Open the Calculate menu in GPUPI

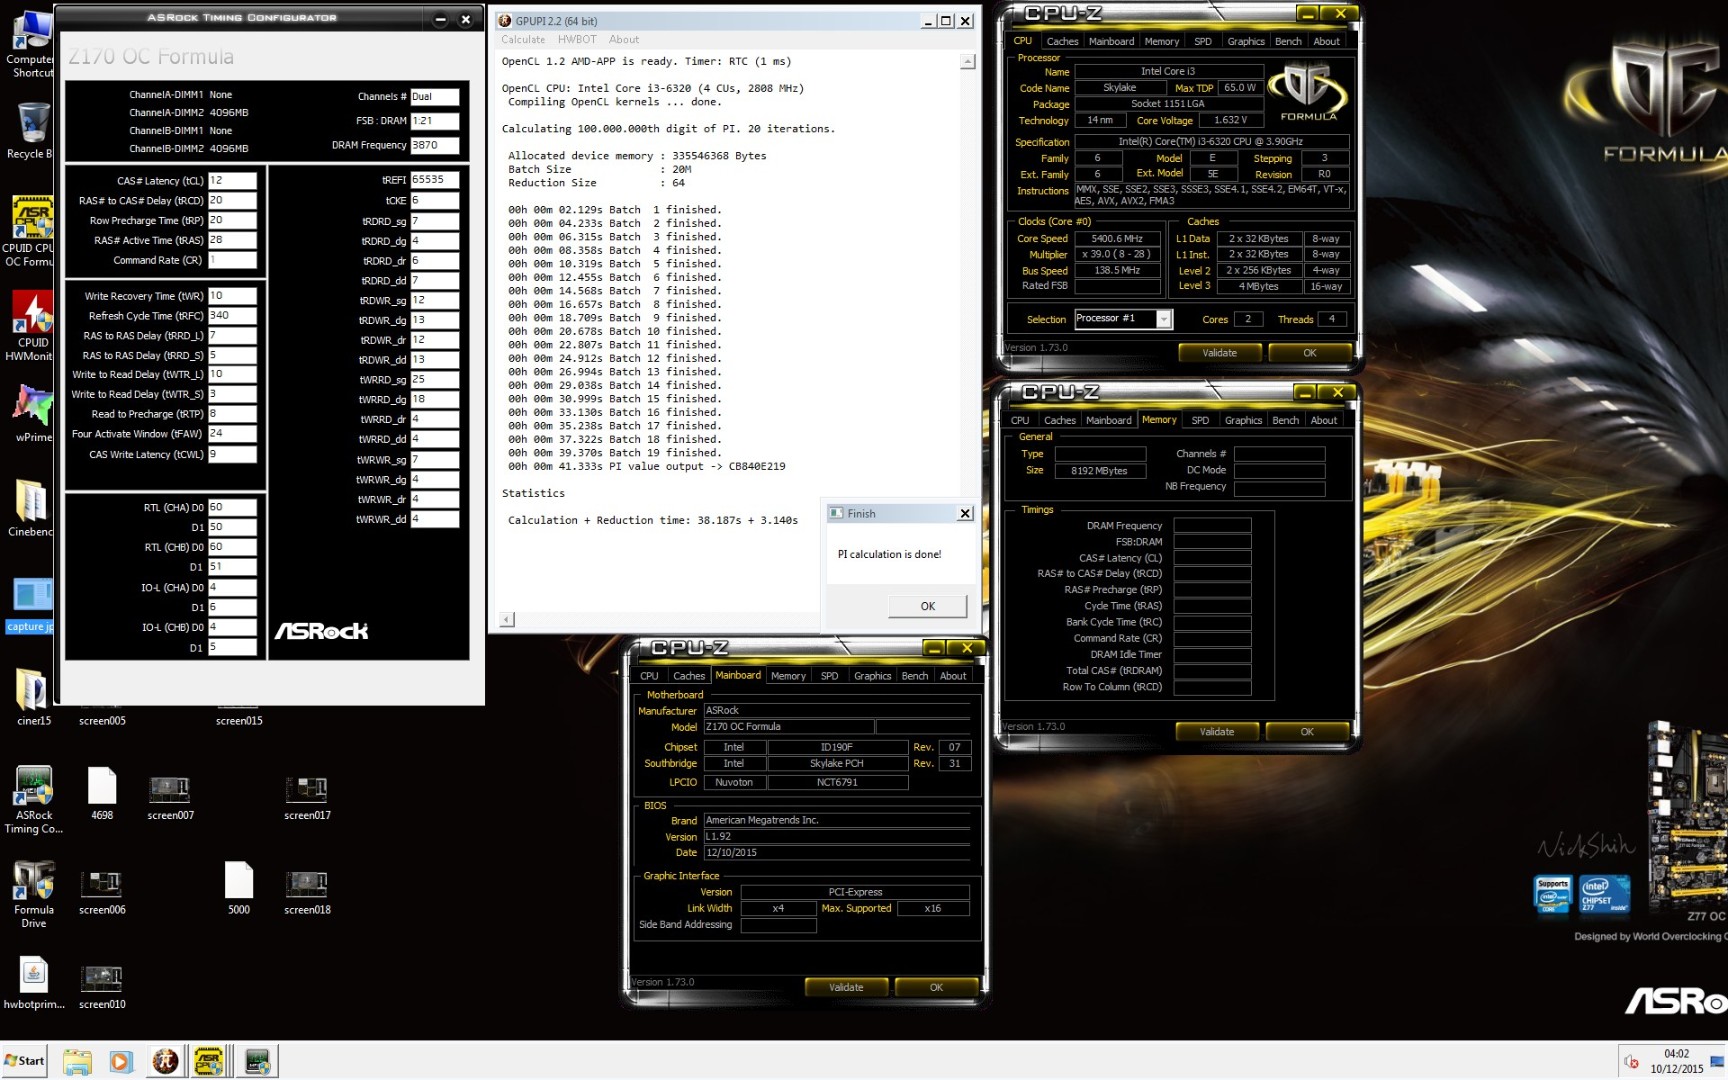523,40
